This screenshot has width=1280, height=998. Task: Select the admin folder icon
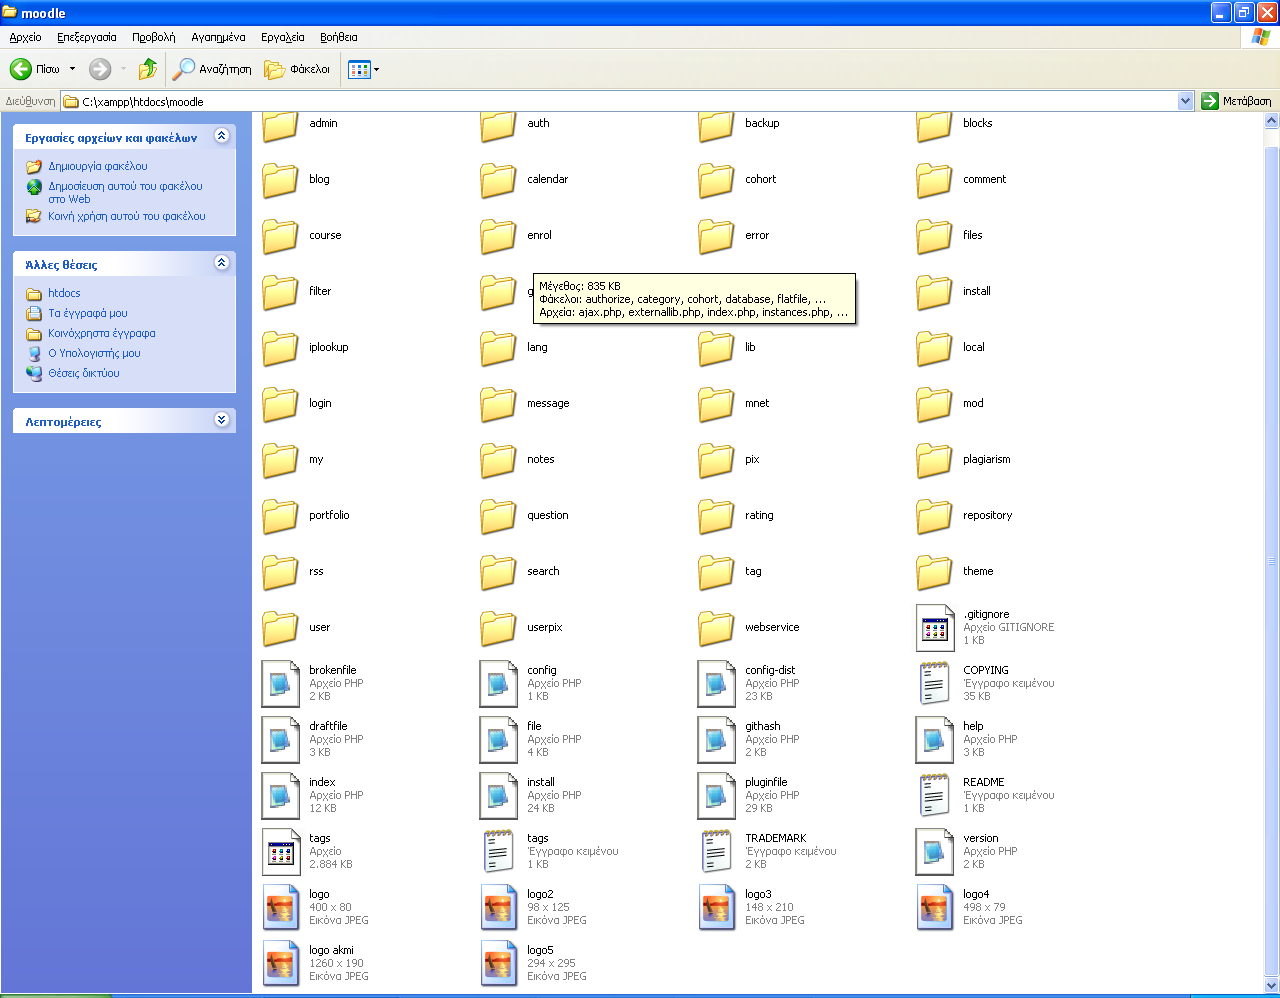280,125
